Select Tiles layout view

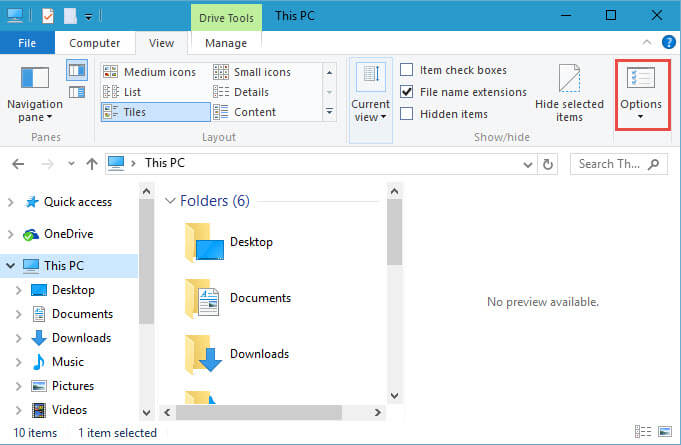click(155, 112)
